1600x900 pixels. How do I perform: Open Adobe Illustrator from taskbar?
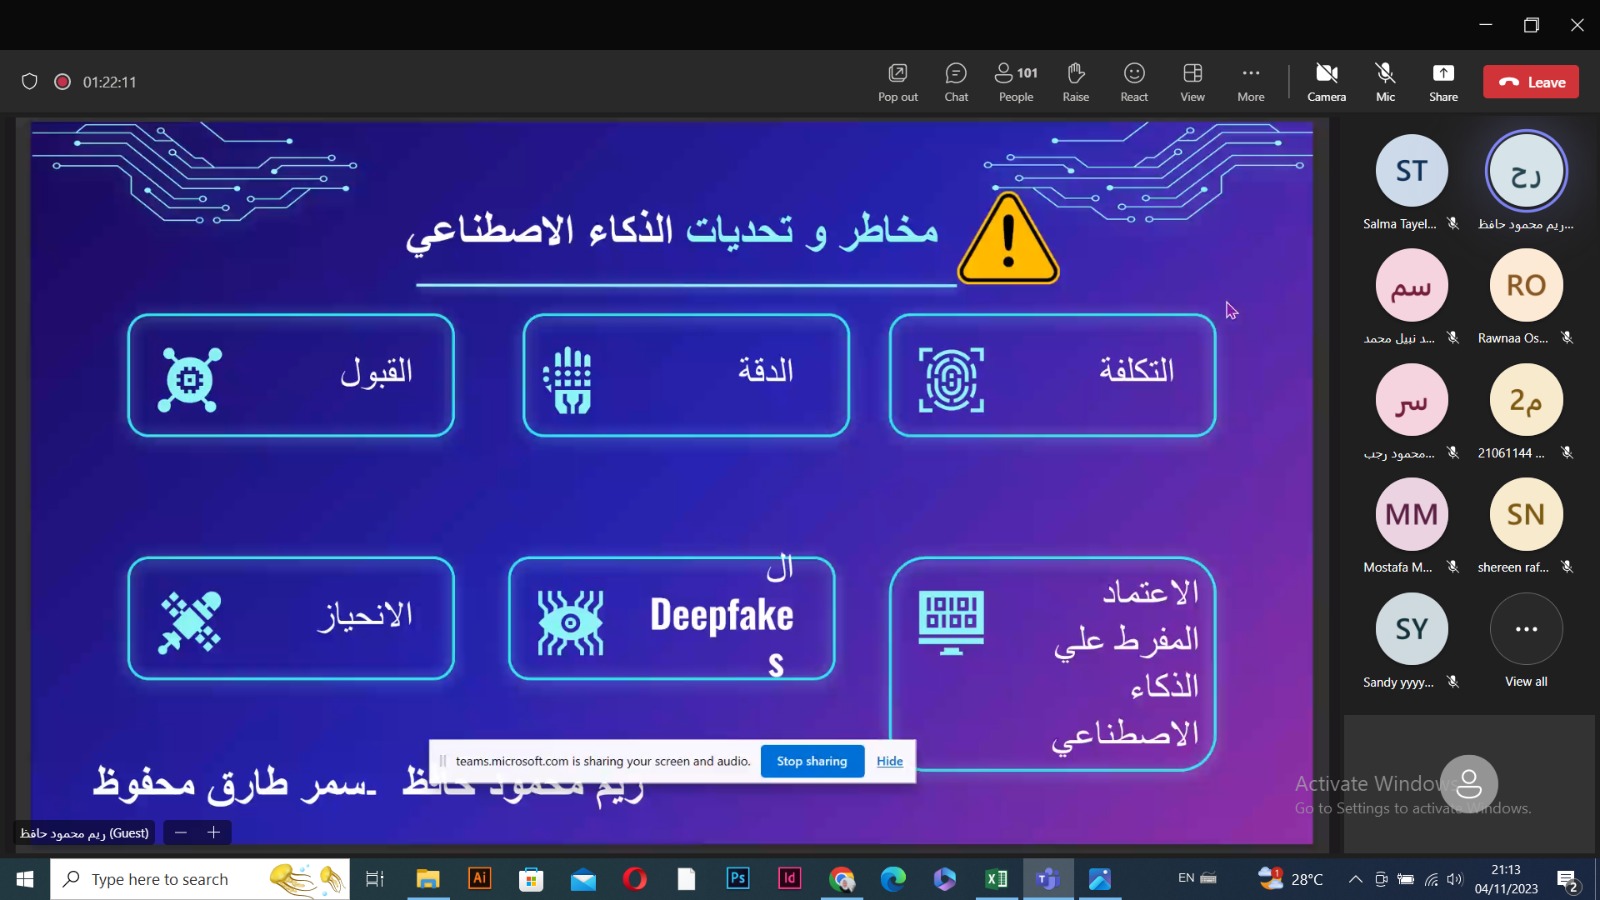[x=480, y=879]
